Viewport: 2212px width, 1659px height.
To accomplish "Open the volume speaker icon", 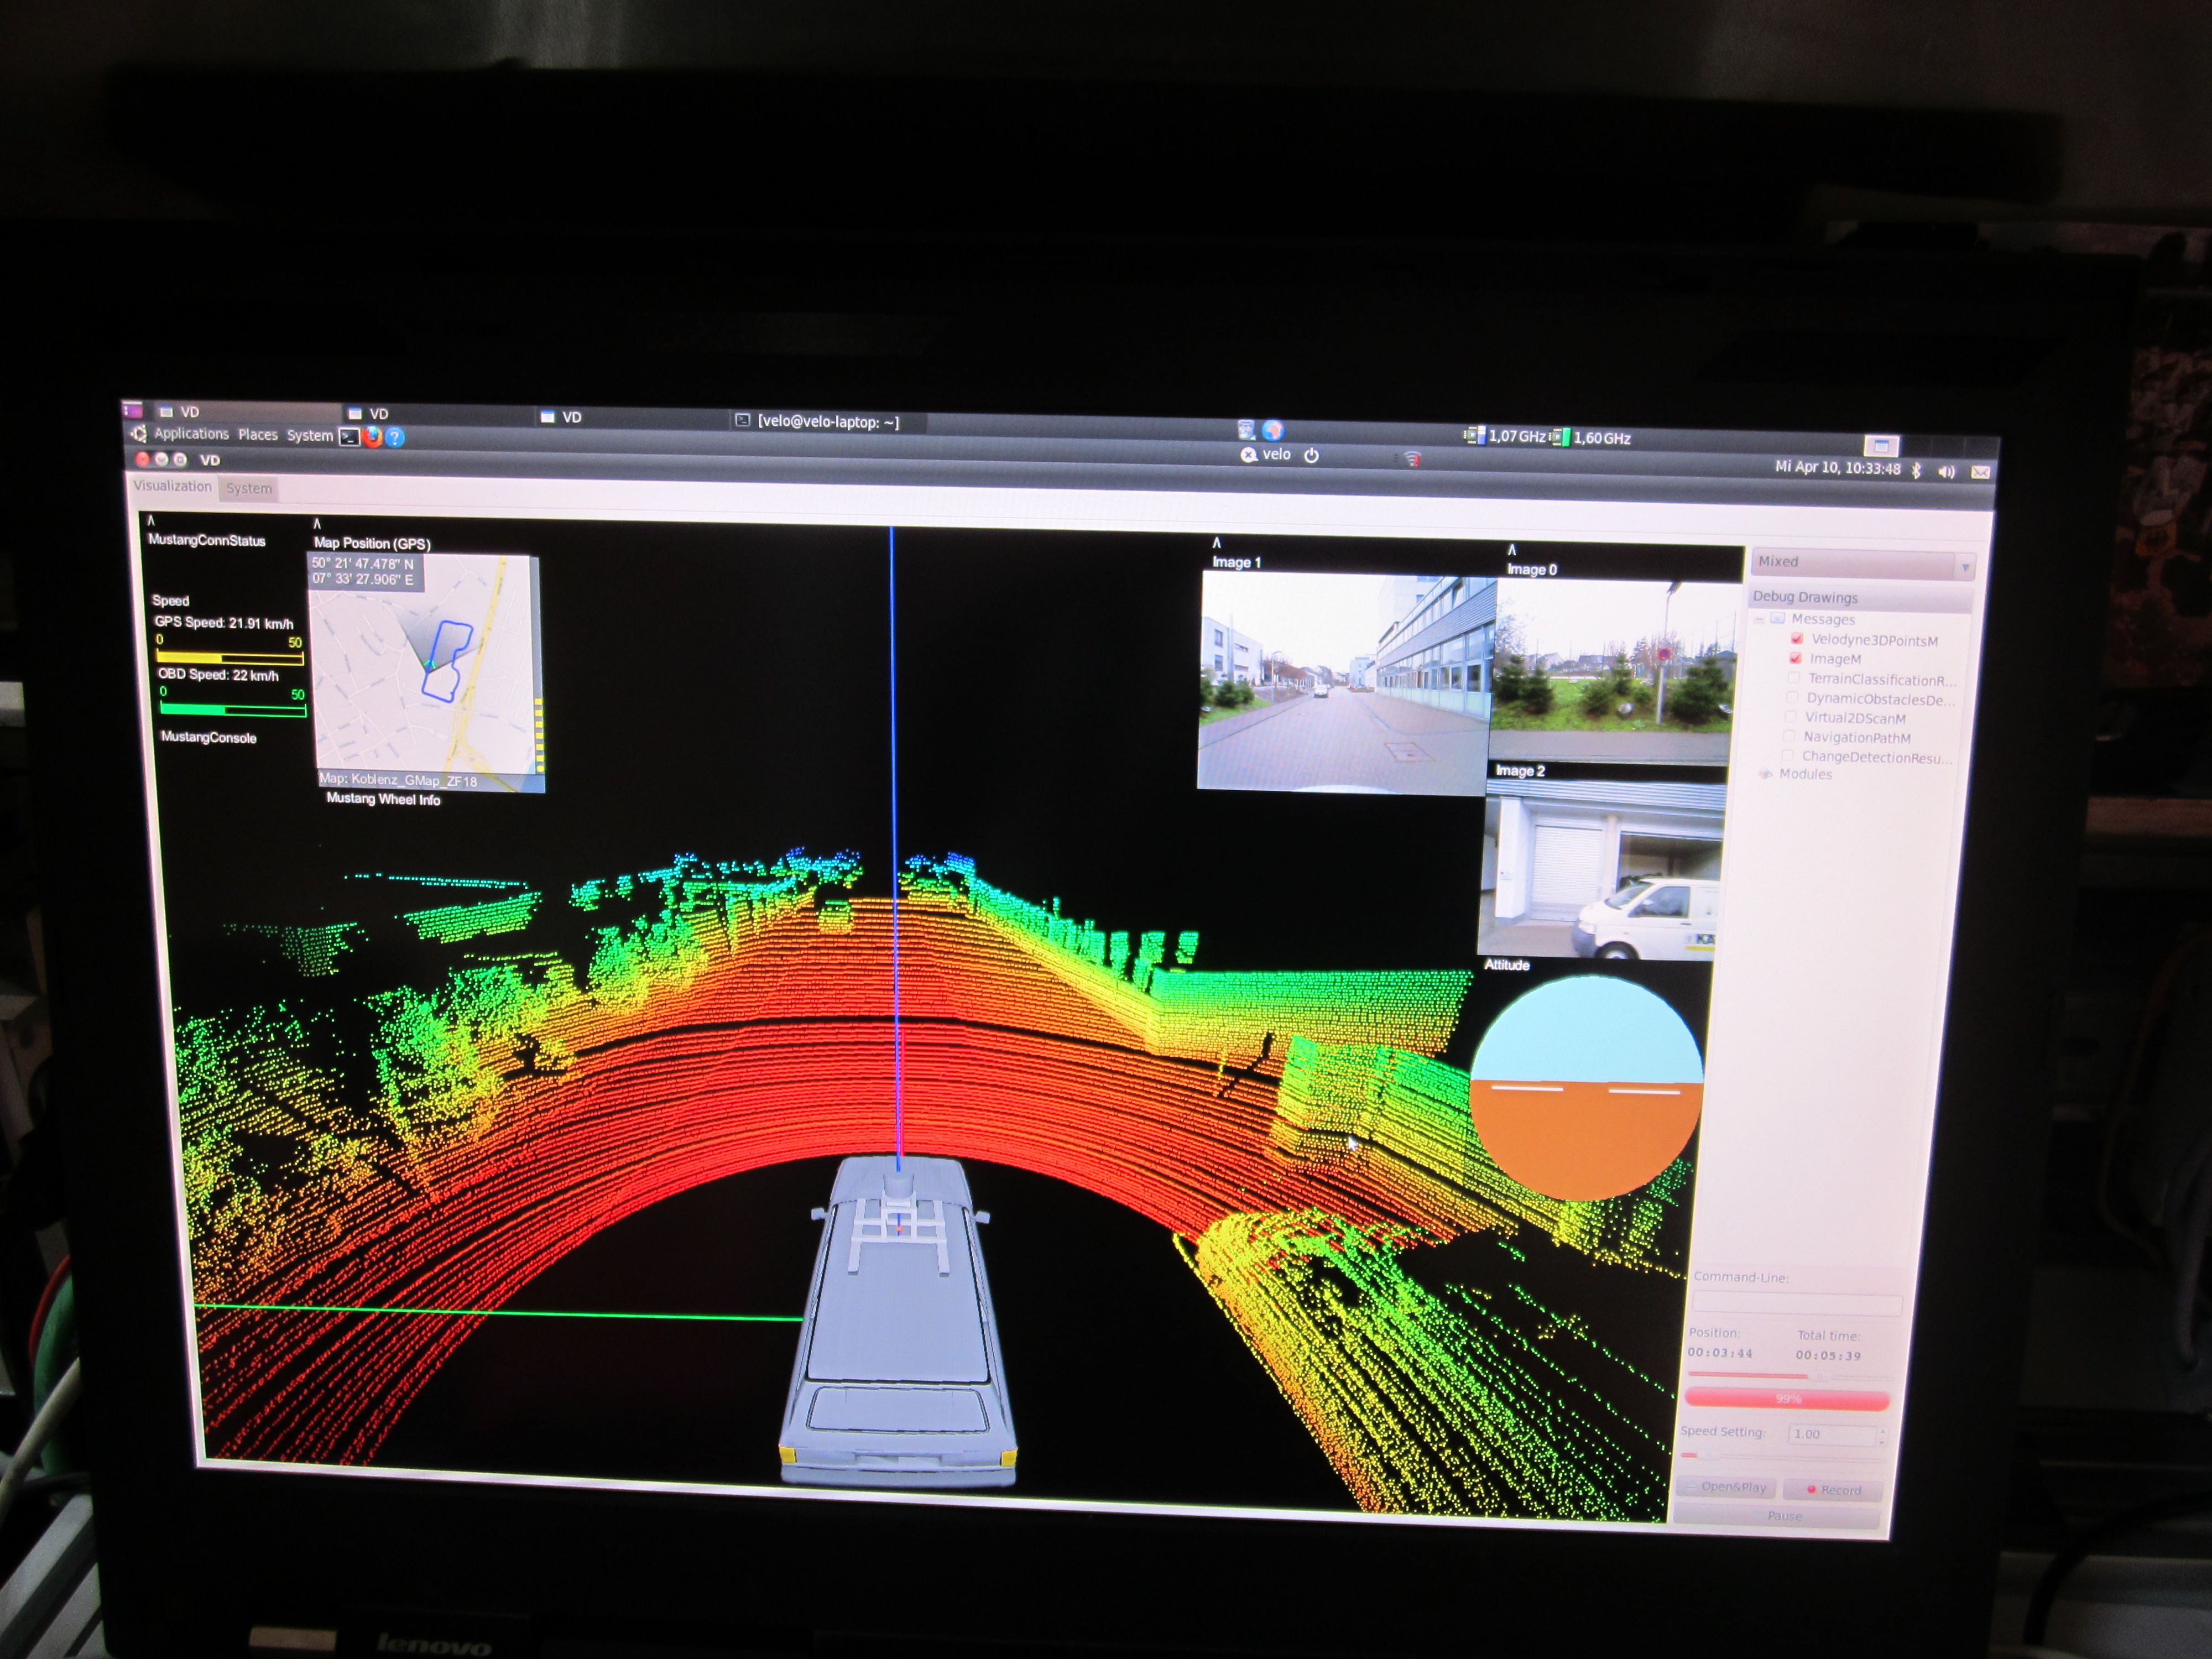I will [1946, 472].
